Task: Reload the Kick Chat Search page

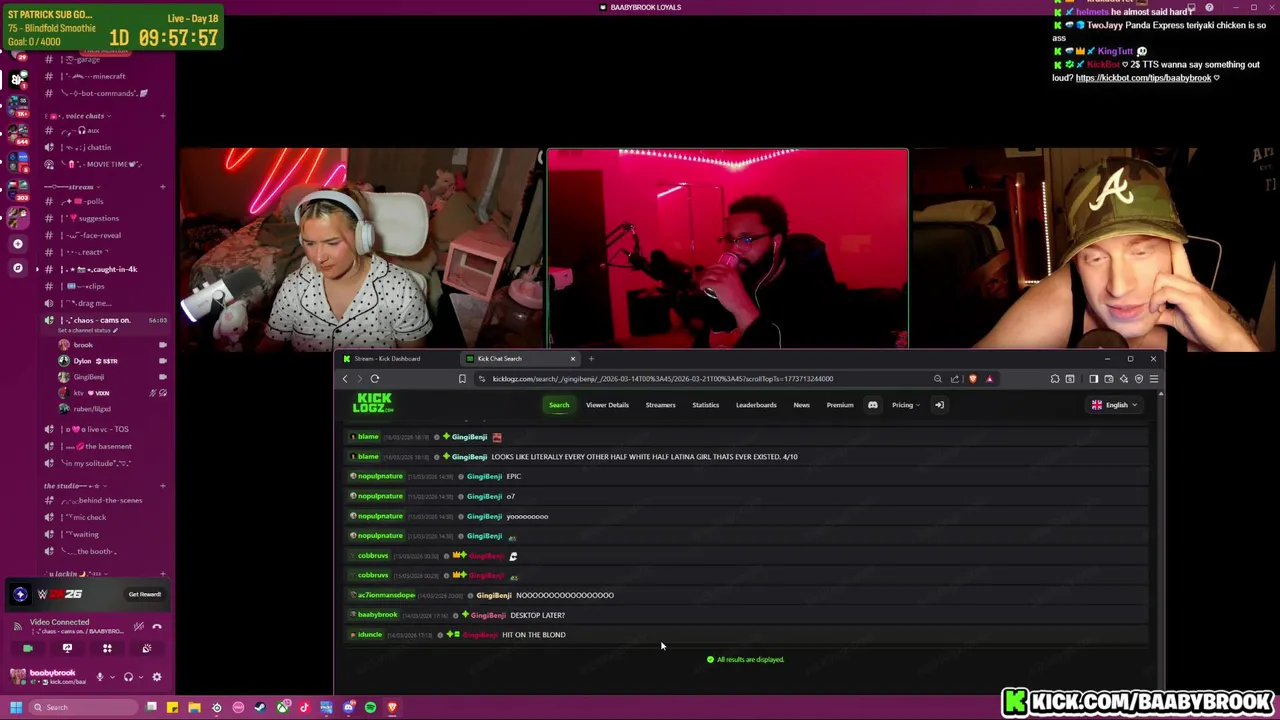Action: (375, 379)
